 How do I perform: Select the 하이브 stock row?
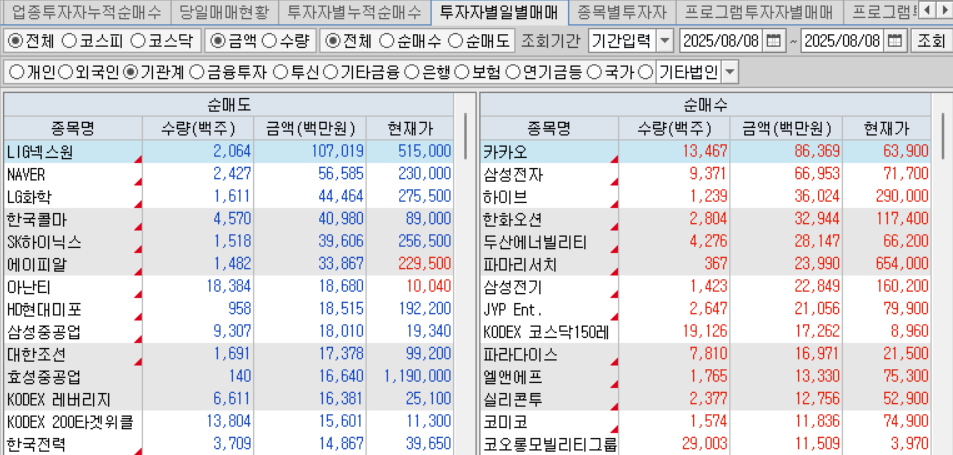(705, 197)
